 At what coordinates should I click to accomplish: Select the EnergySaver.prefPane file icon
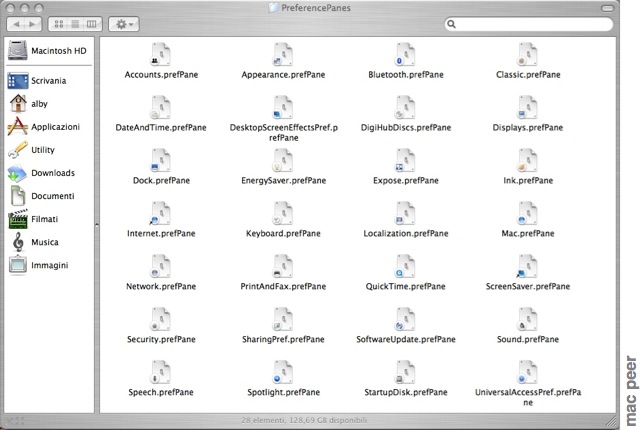283,160
